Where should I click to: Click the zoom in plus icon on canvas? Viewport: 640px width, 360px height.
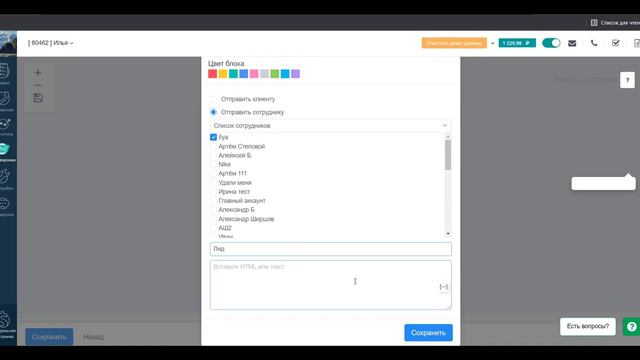38,73
